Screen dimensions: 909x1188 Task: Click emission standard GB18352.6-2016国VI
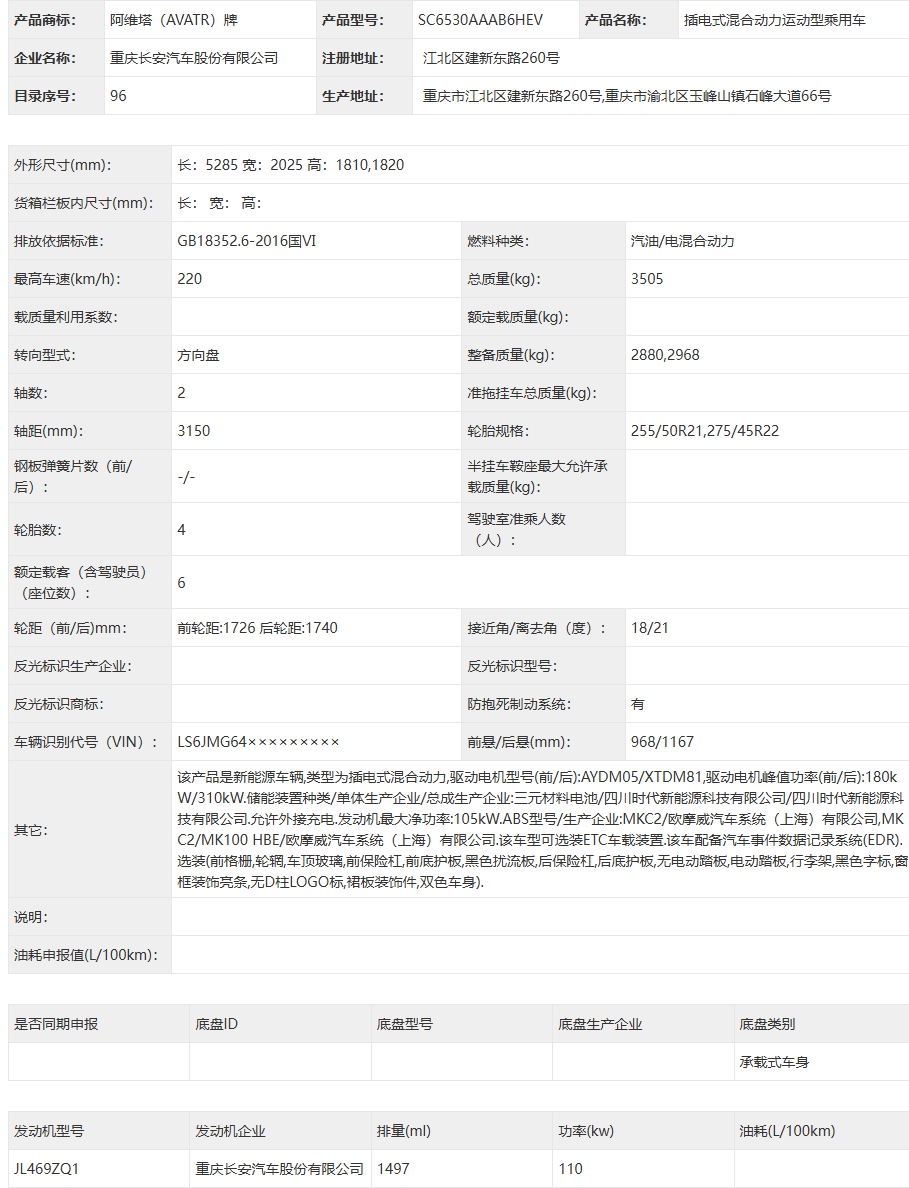pos(247,241)
